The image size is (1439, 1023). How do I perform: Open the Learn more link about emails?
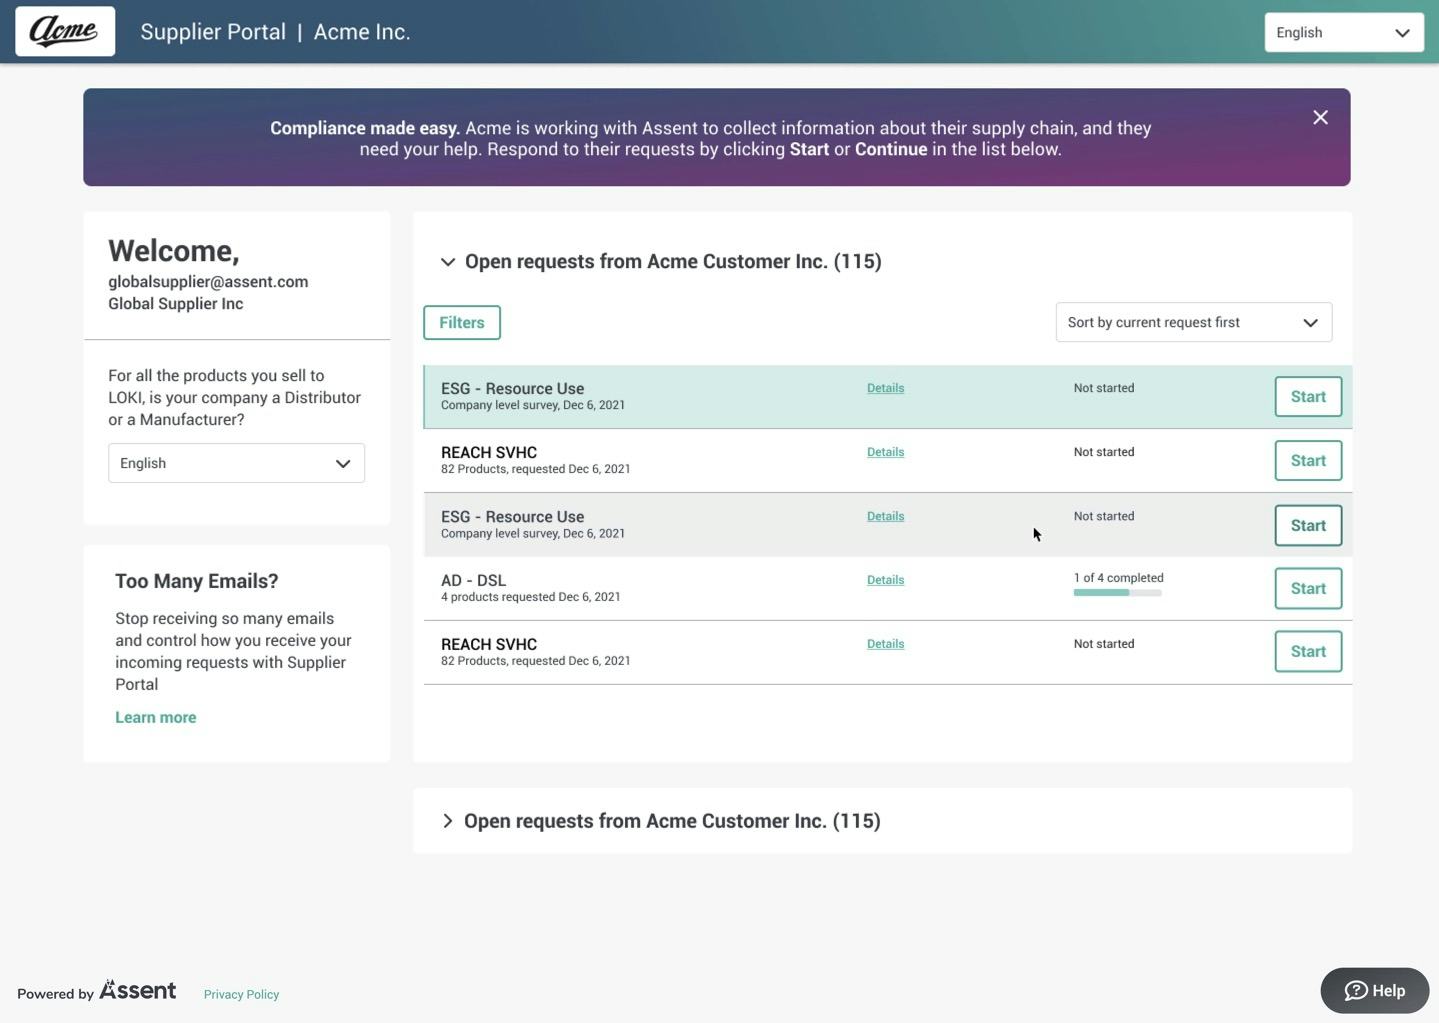point(155,715)
